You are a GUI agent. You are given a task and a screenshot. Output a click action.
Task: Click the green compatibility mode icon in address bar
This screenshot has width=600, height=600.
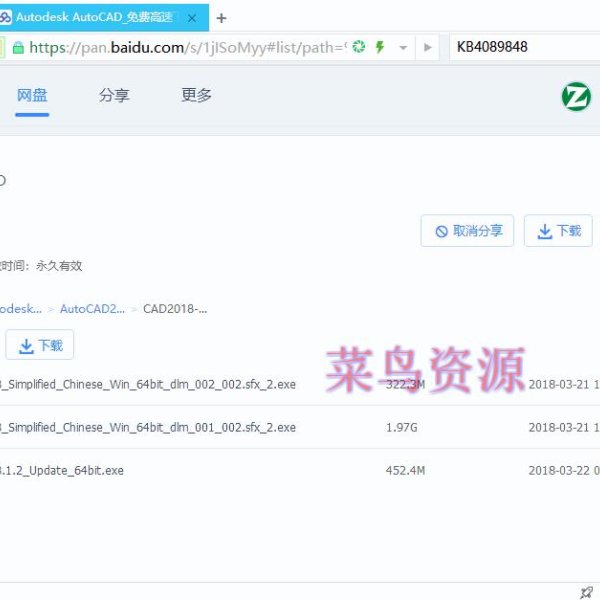point(359,47)
